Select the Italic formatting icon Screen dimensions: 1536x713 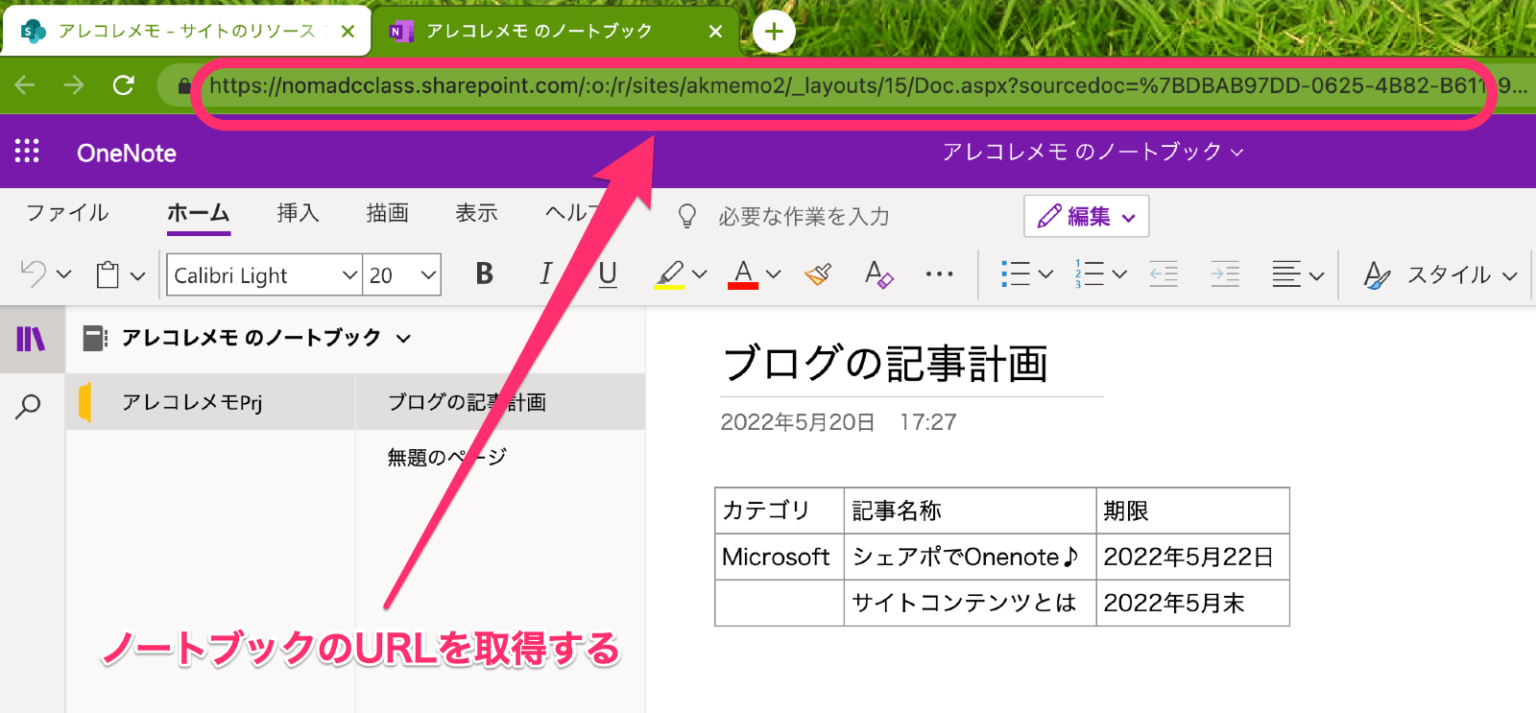click(x=546, y=273)
